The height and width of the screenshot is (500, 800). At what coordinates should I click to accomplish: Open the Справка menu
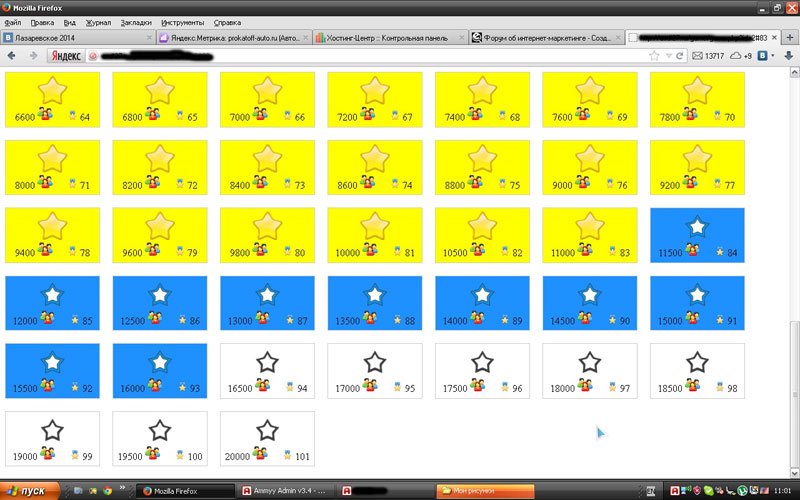pos(227,22)
